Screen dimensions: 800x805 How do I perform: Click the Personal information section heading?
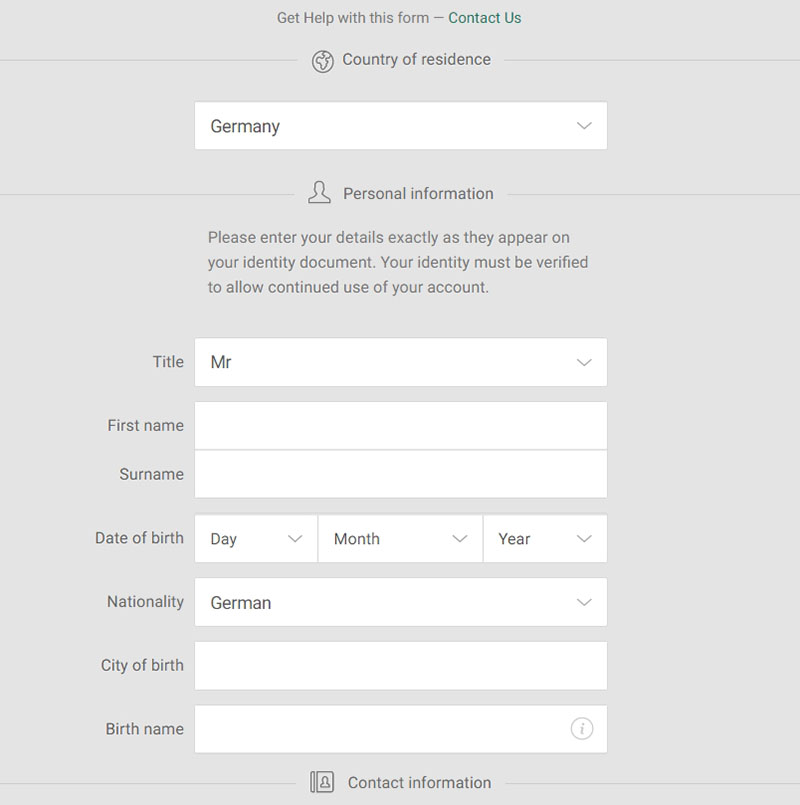418,194
